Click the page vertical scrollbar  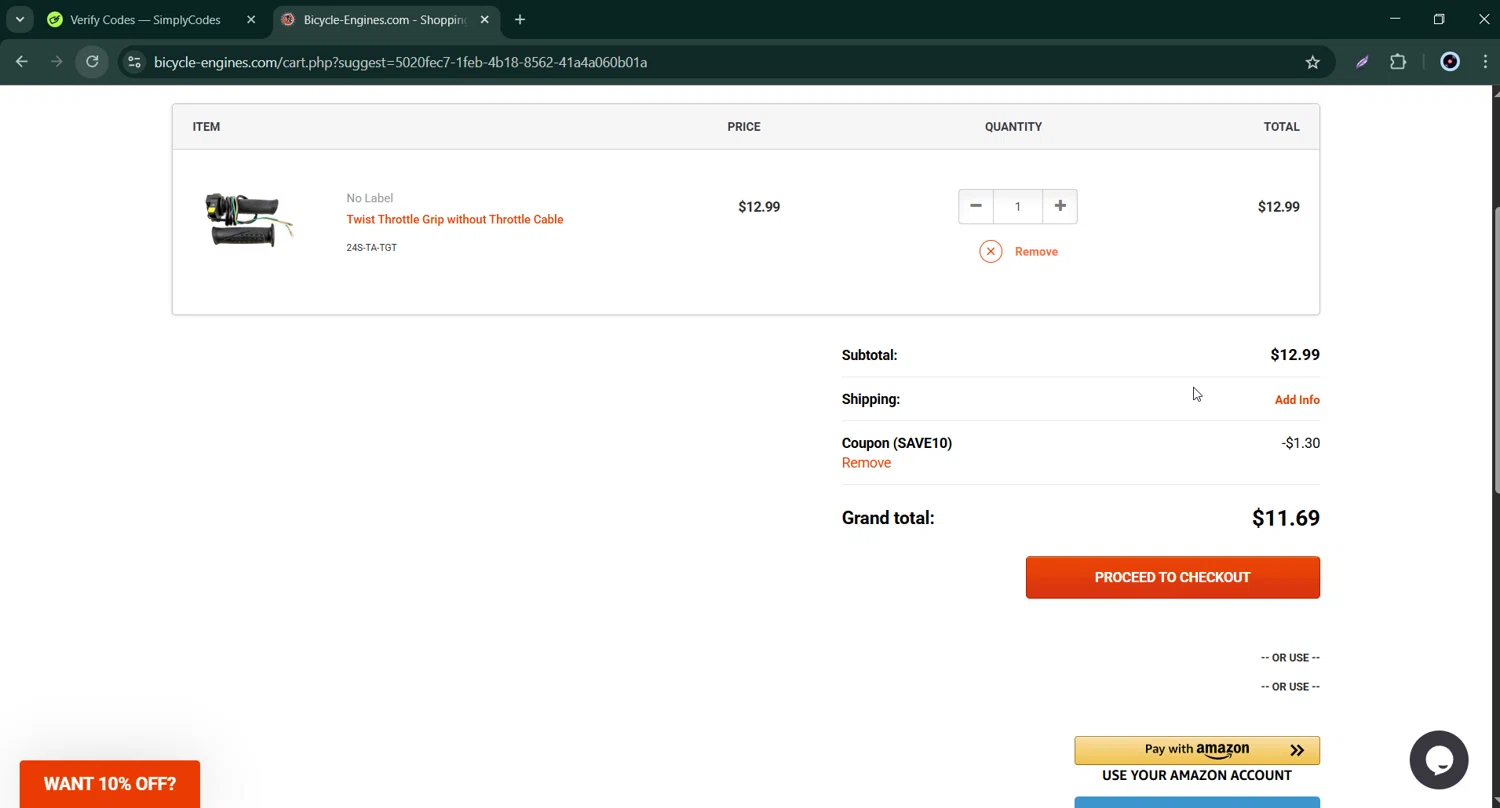tap(1496, 350)
